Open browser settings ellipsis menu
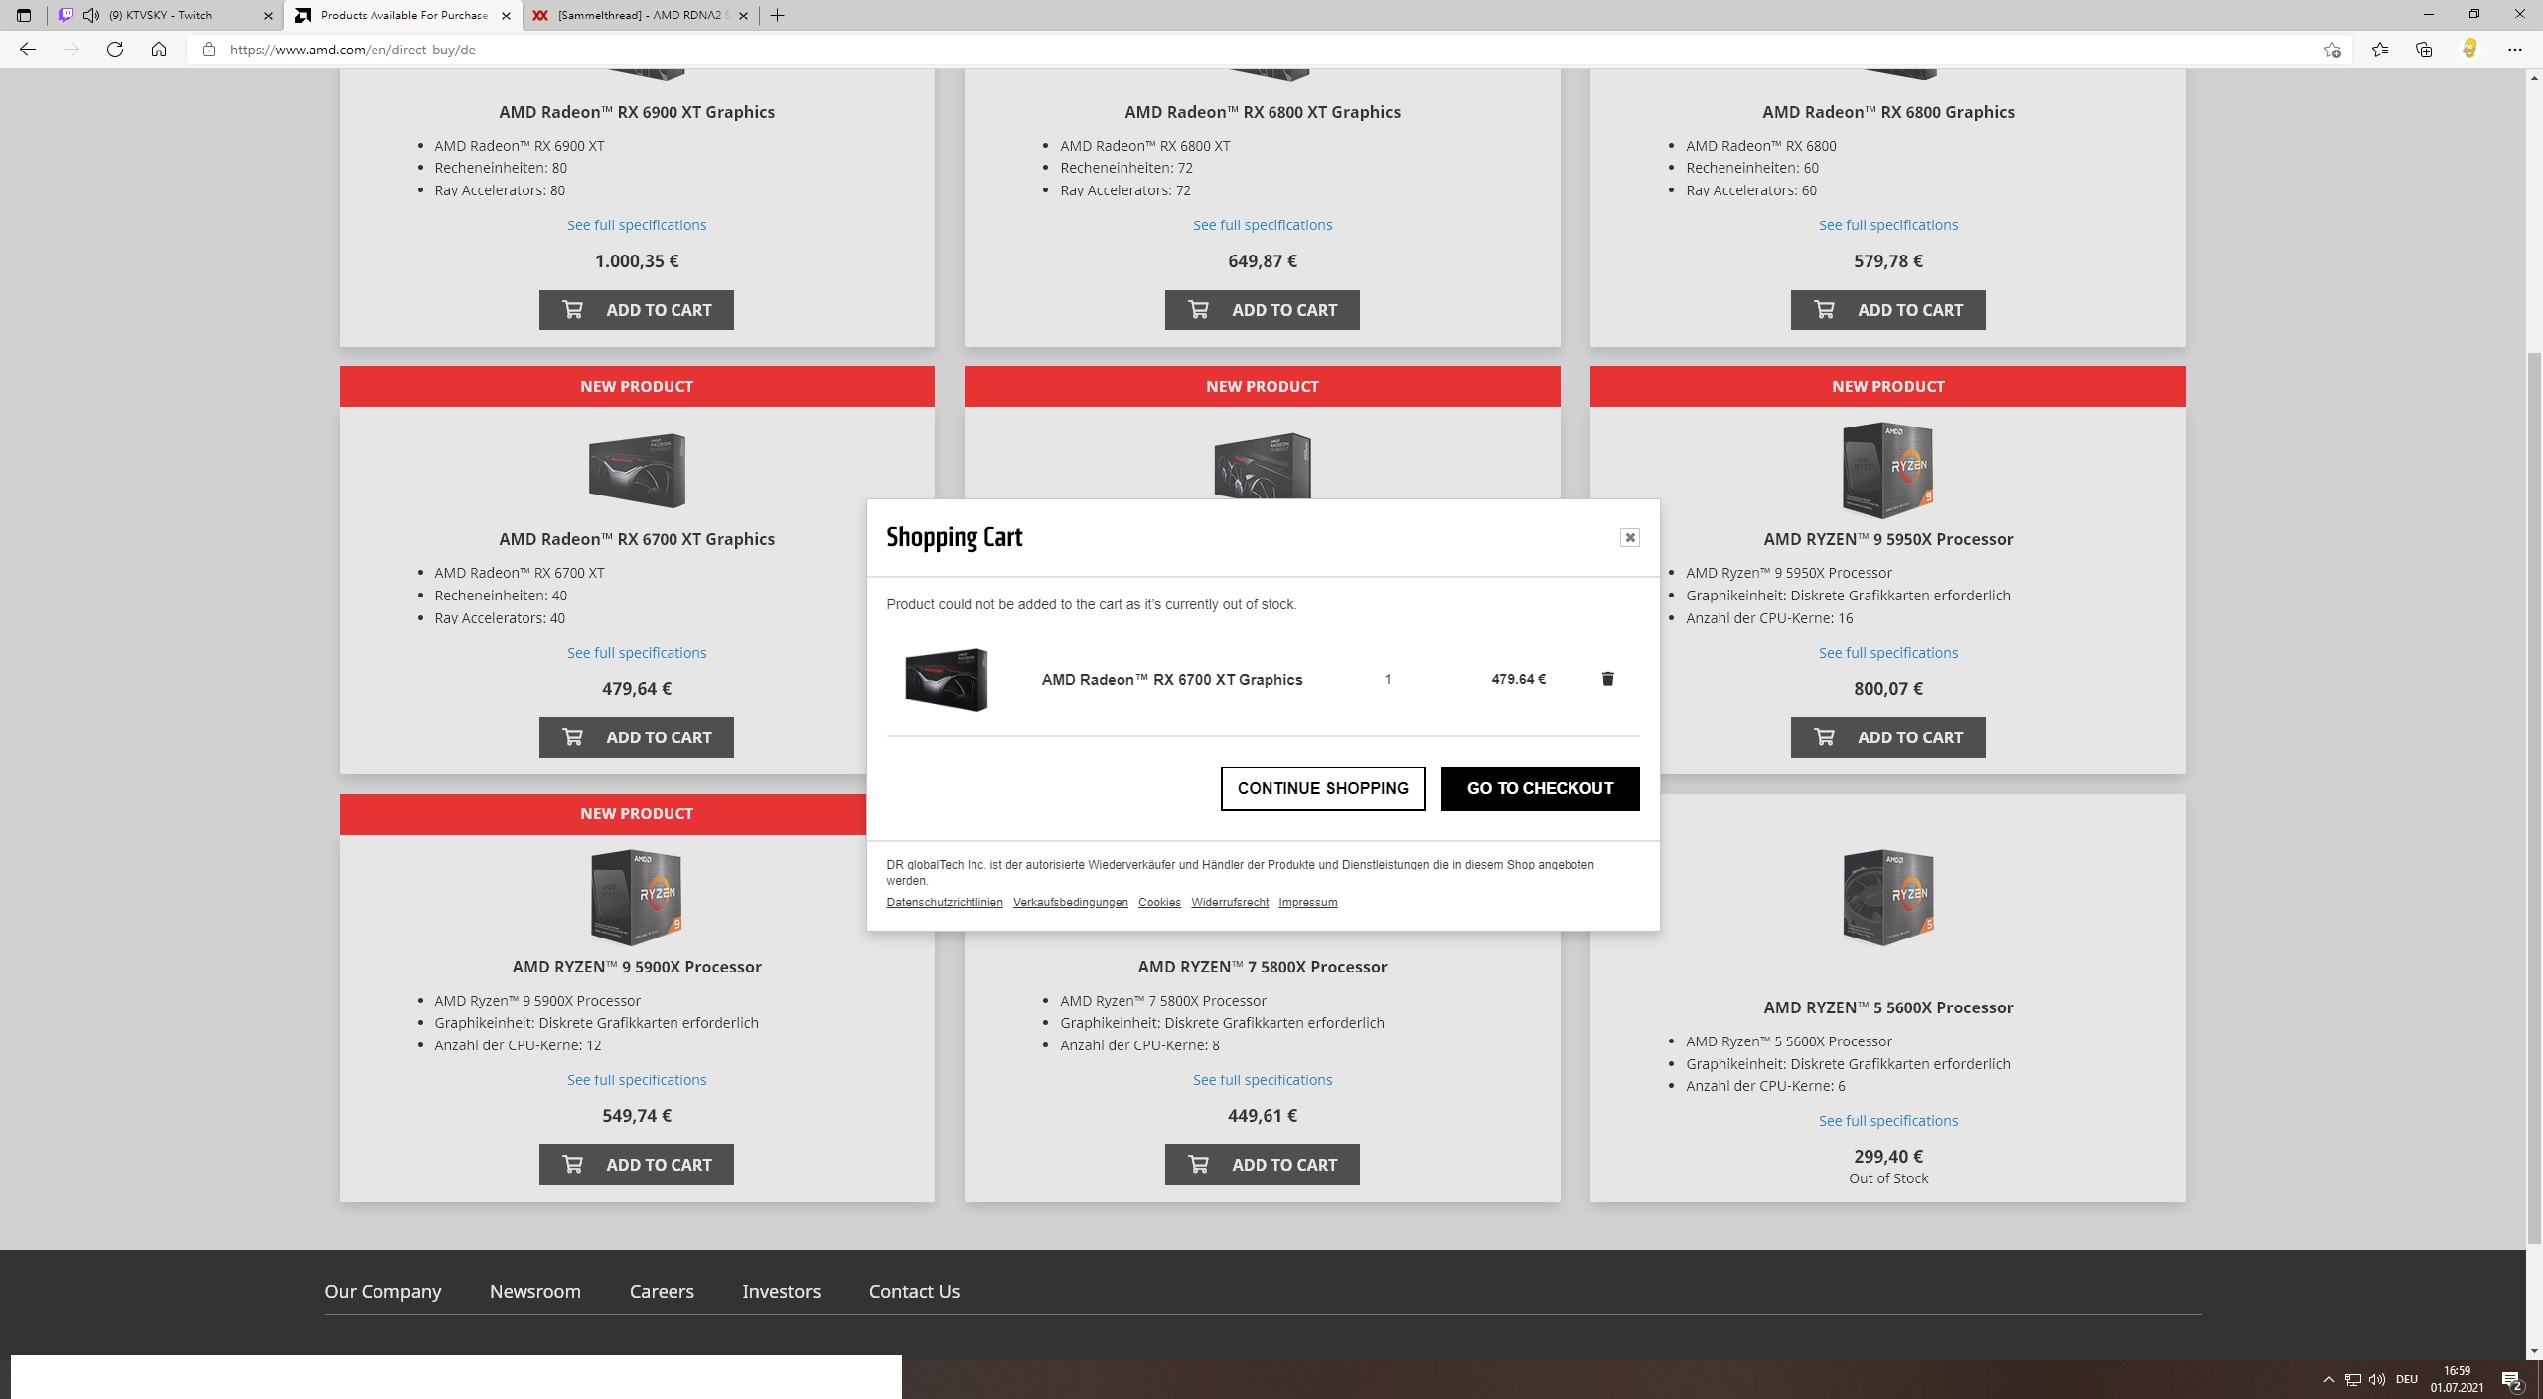 (x=2514, y=49)
